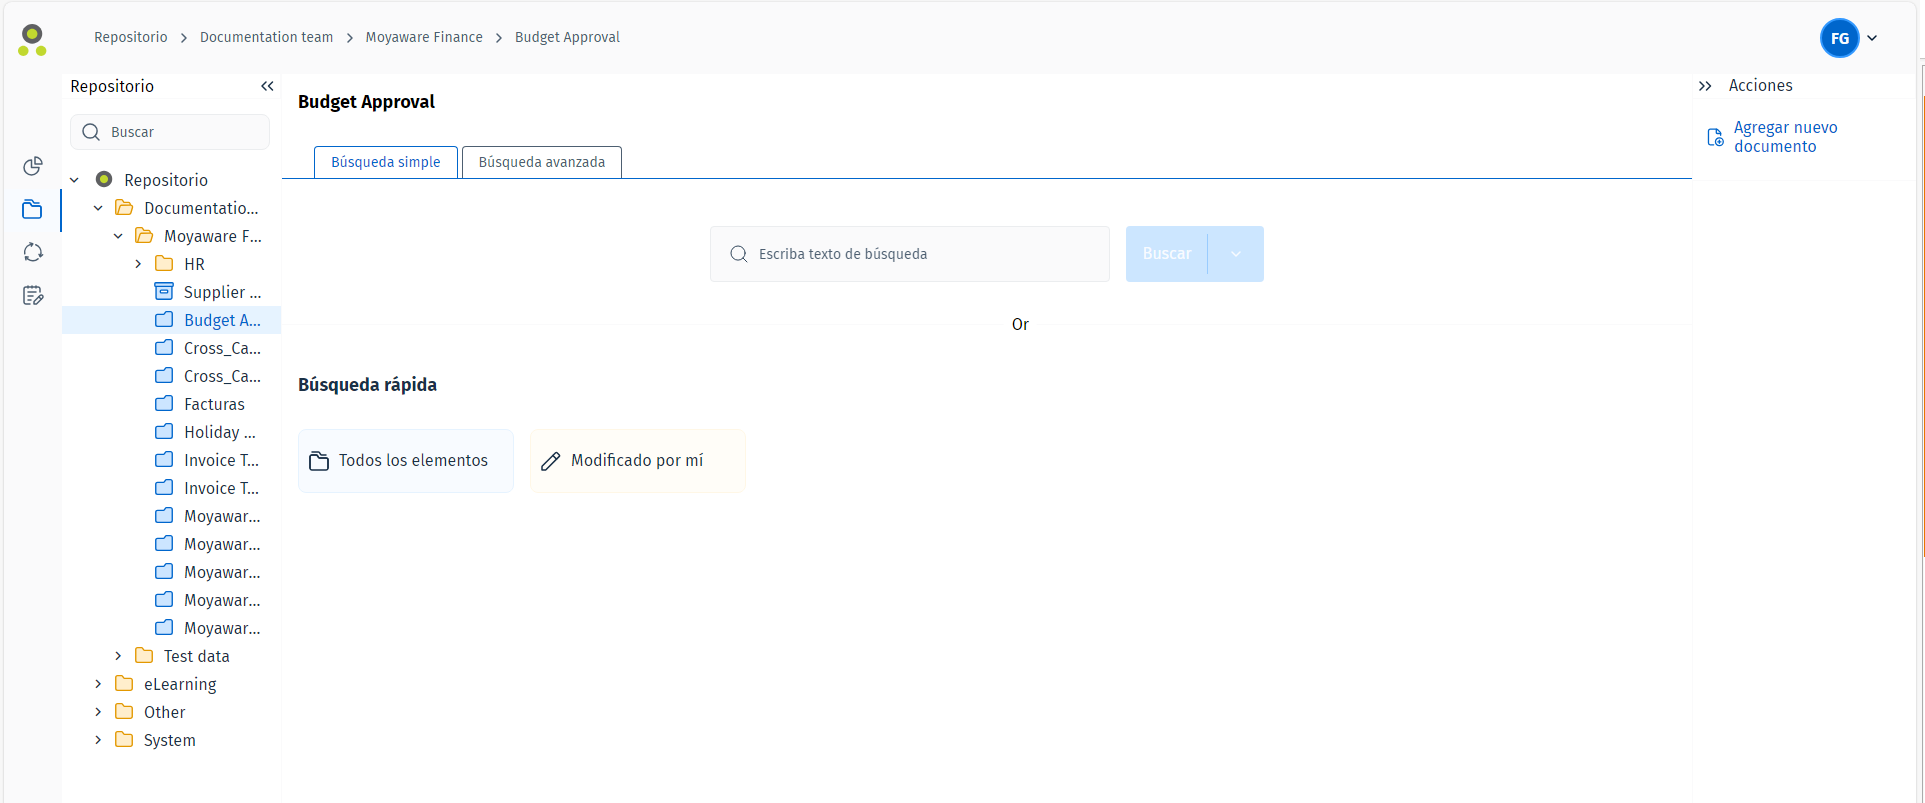The height and width of the screenshot is (803, 1925).
Task: Focus the repository tree Buscar field
Action: coord(170,132)
